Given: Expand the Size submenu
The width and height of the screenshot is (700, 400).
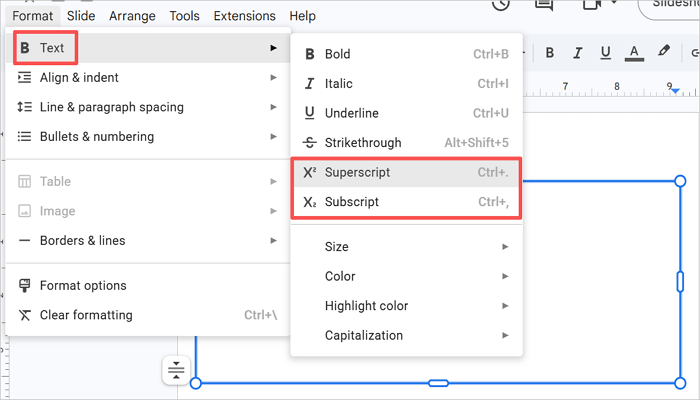Looking at the screenshot, I should (x=406, y=247).
